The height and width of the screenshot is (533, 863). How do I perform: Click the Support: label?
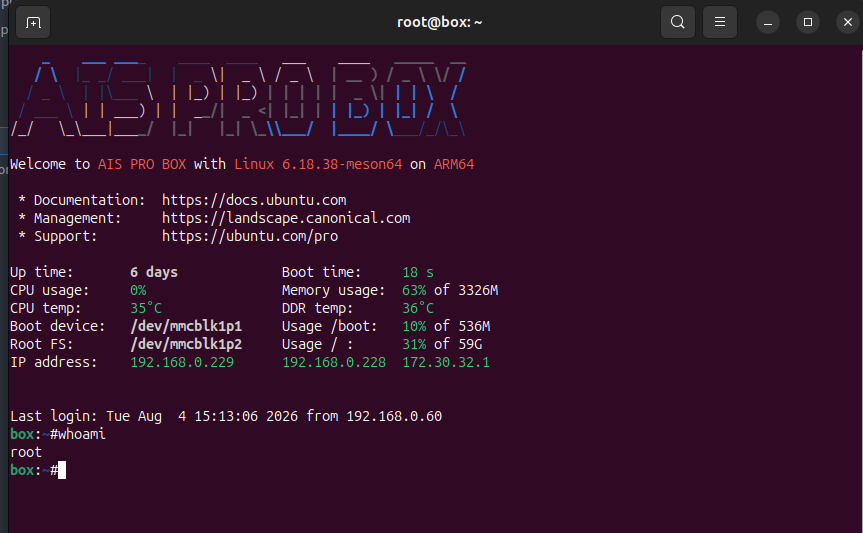point(65,236)
